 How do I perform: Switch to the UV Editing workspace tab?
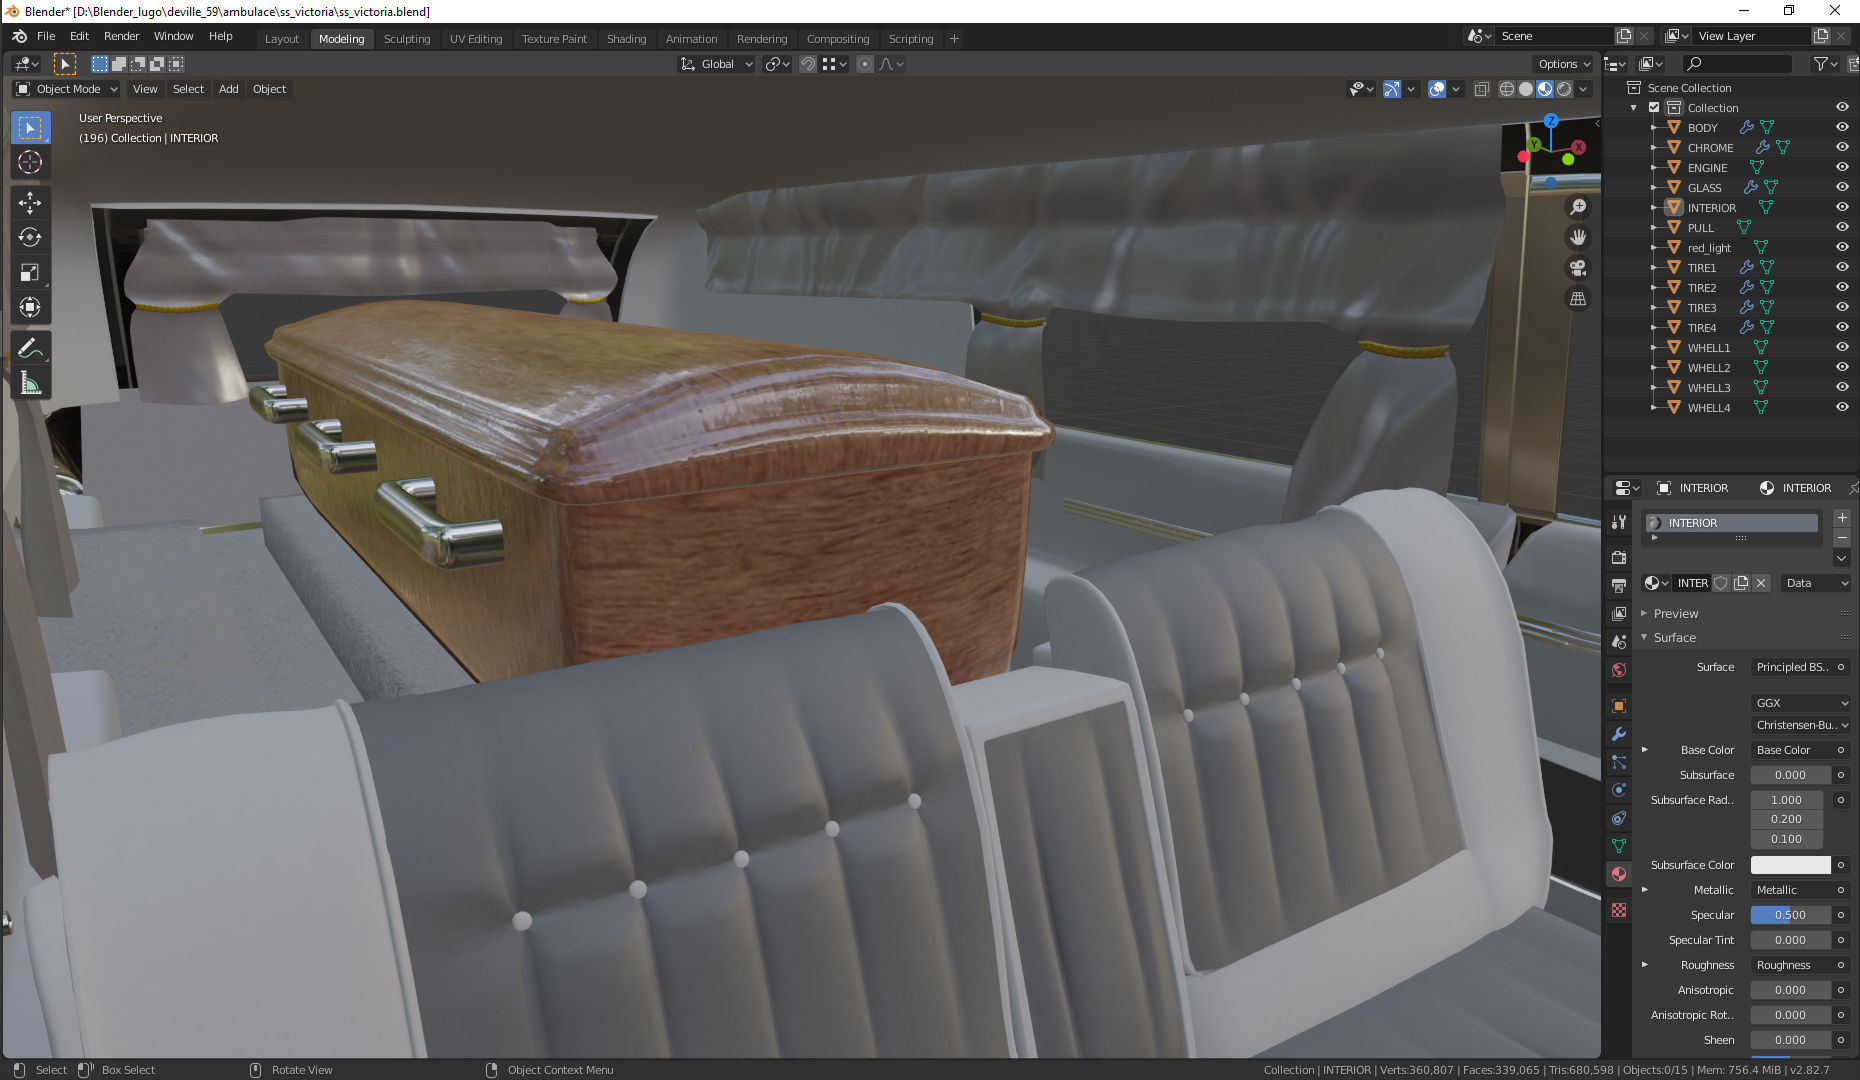click(x=476, y=39)
